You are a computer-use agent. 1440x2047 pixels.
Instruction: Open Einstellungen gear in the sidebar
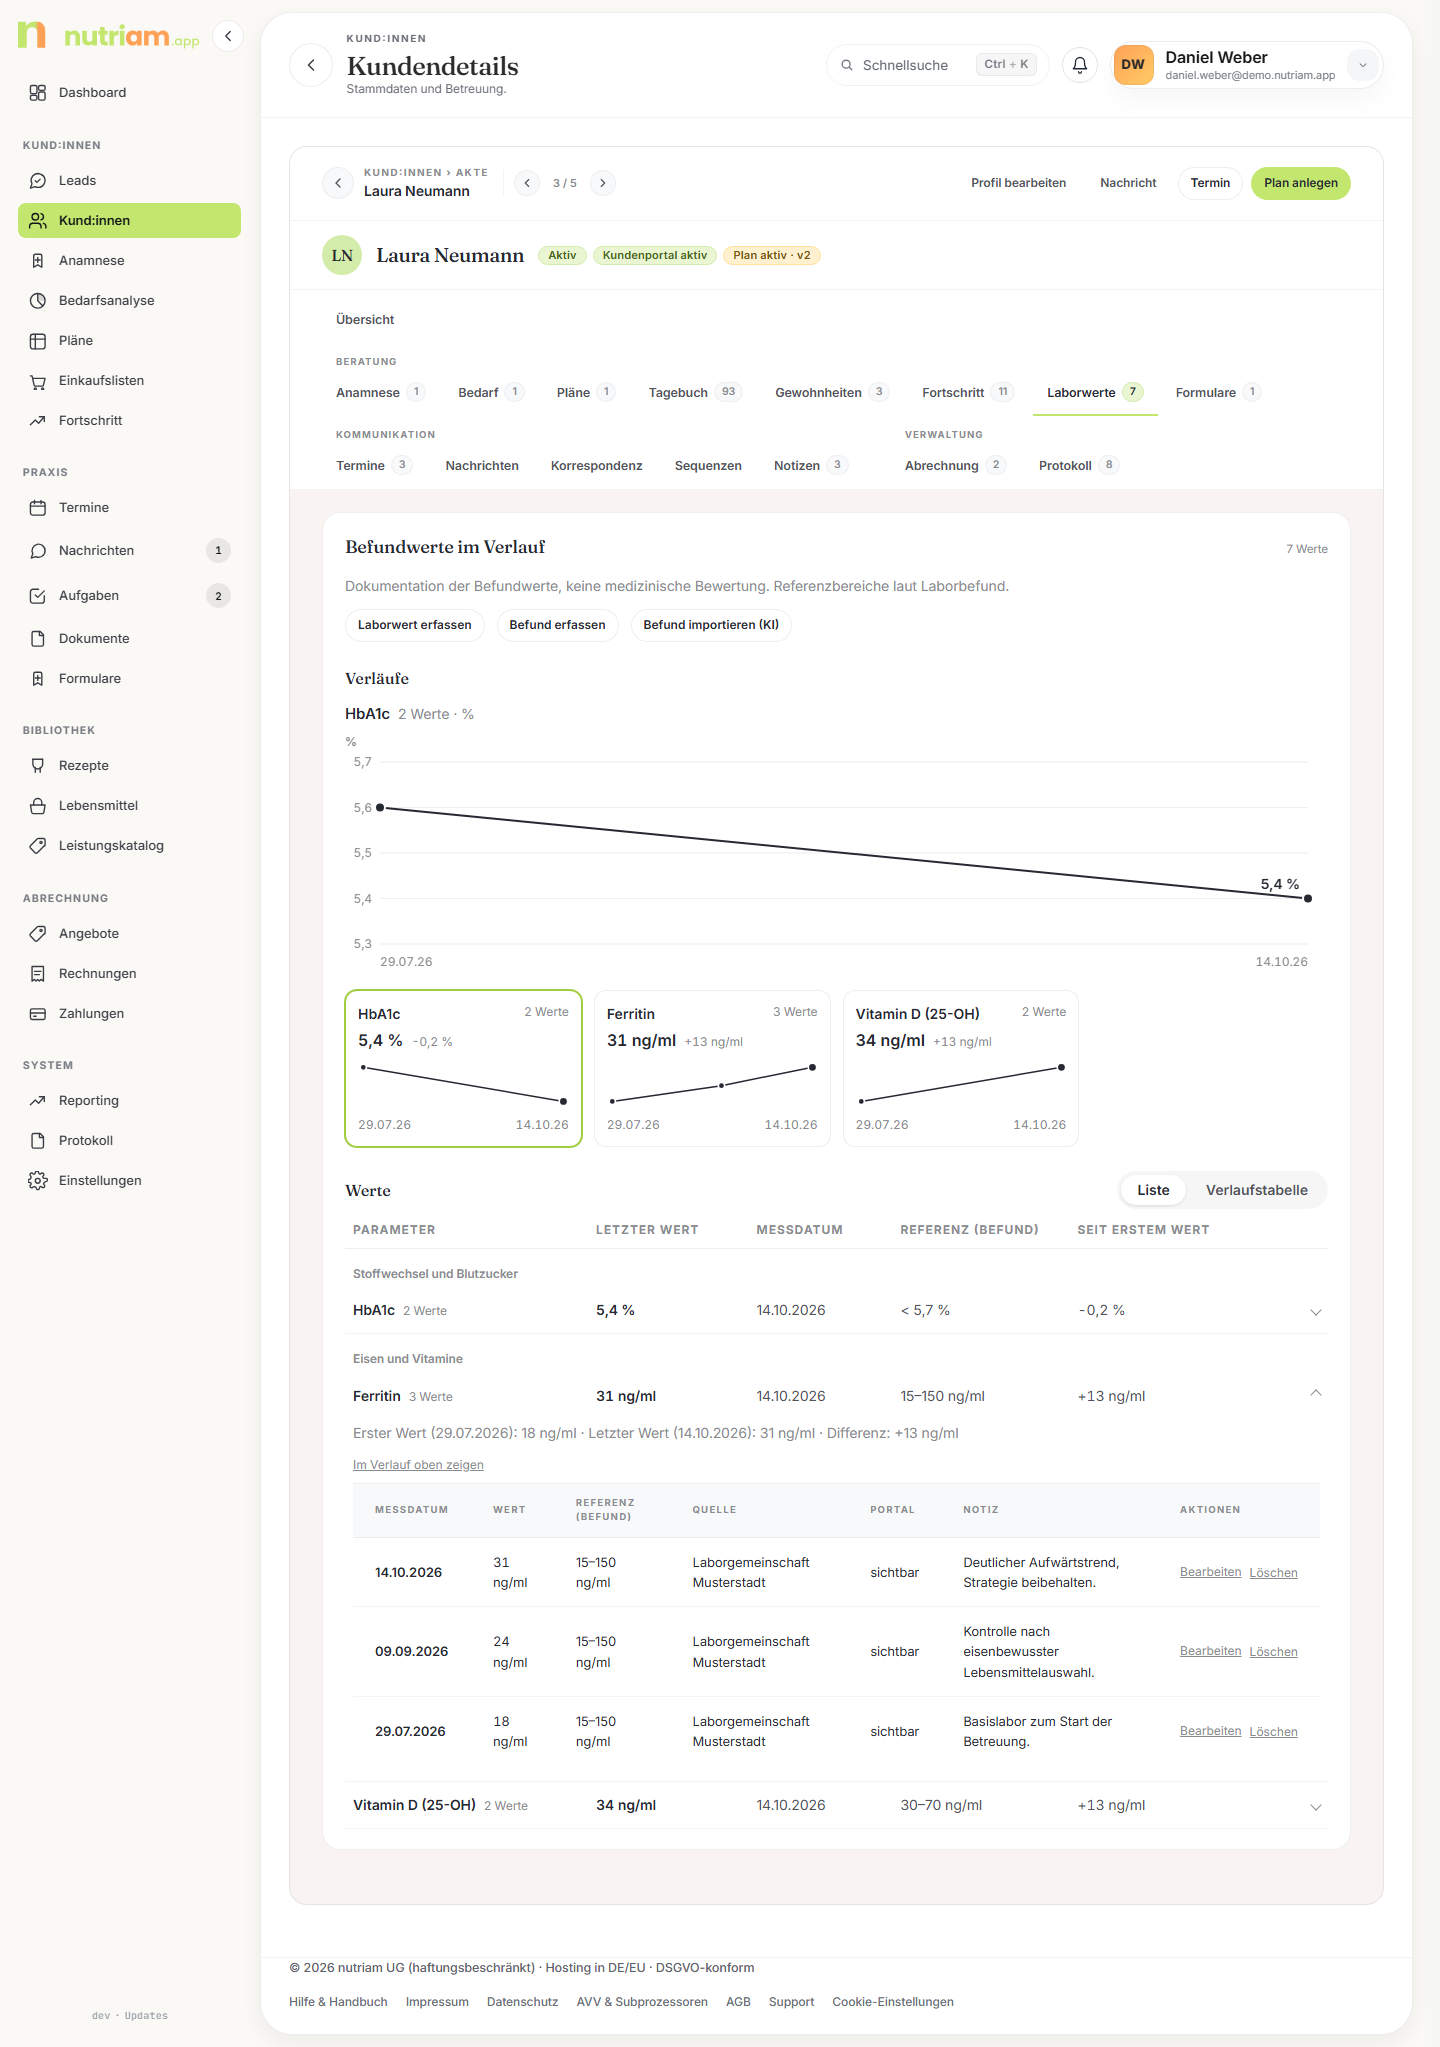point(38,1181)
